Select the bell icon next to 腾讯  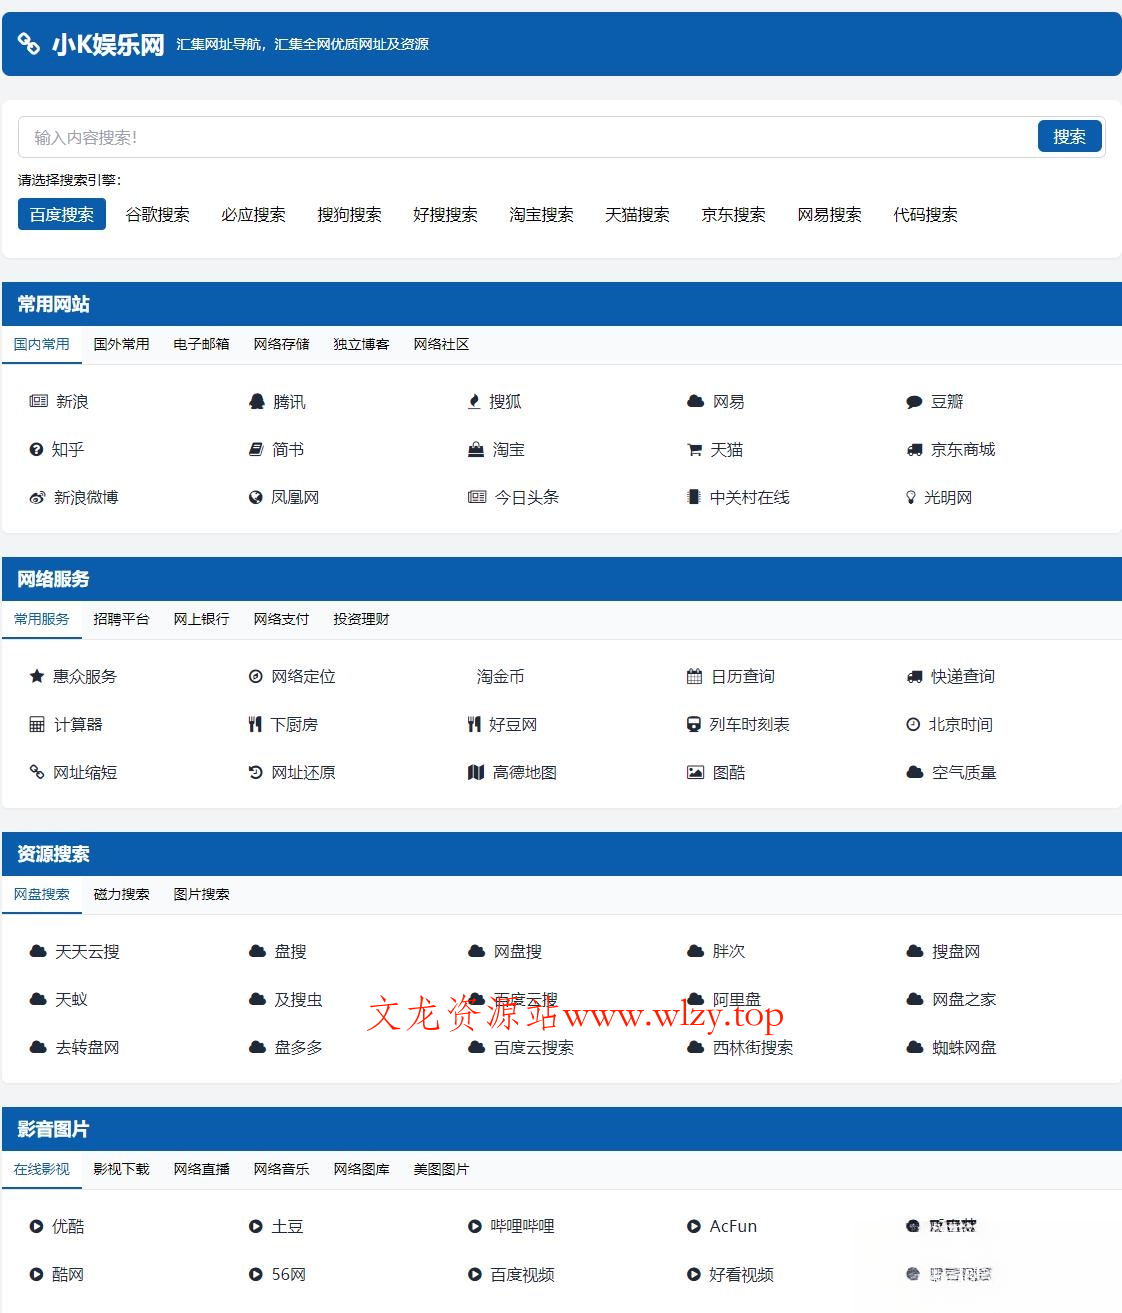pyautogui.click(x=256, y=401)
